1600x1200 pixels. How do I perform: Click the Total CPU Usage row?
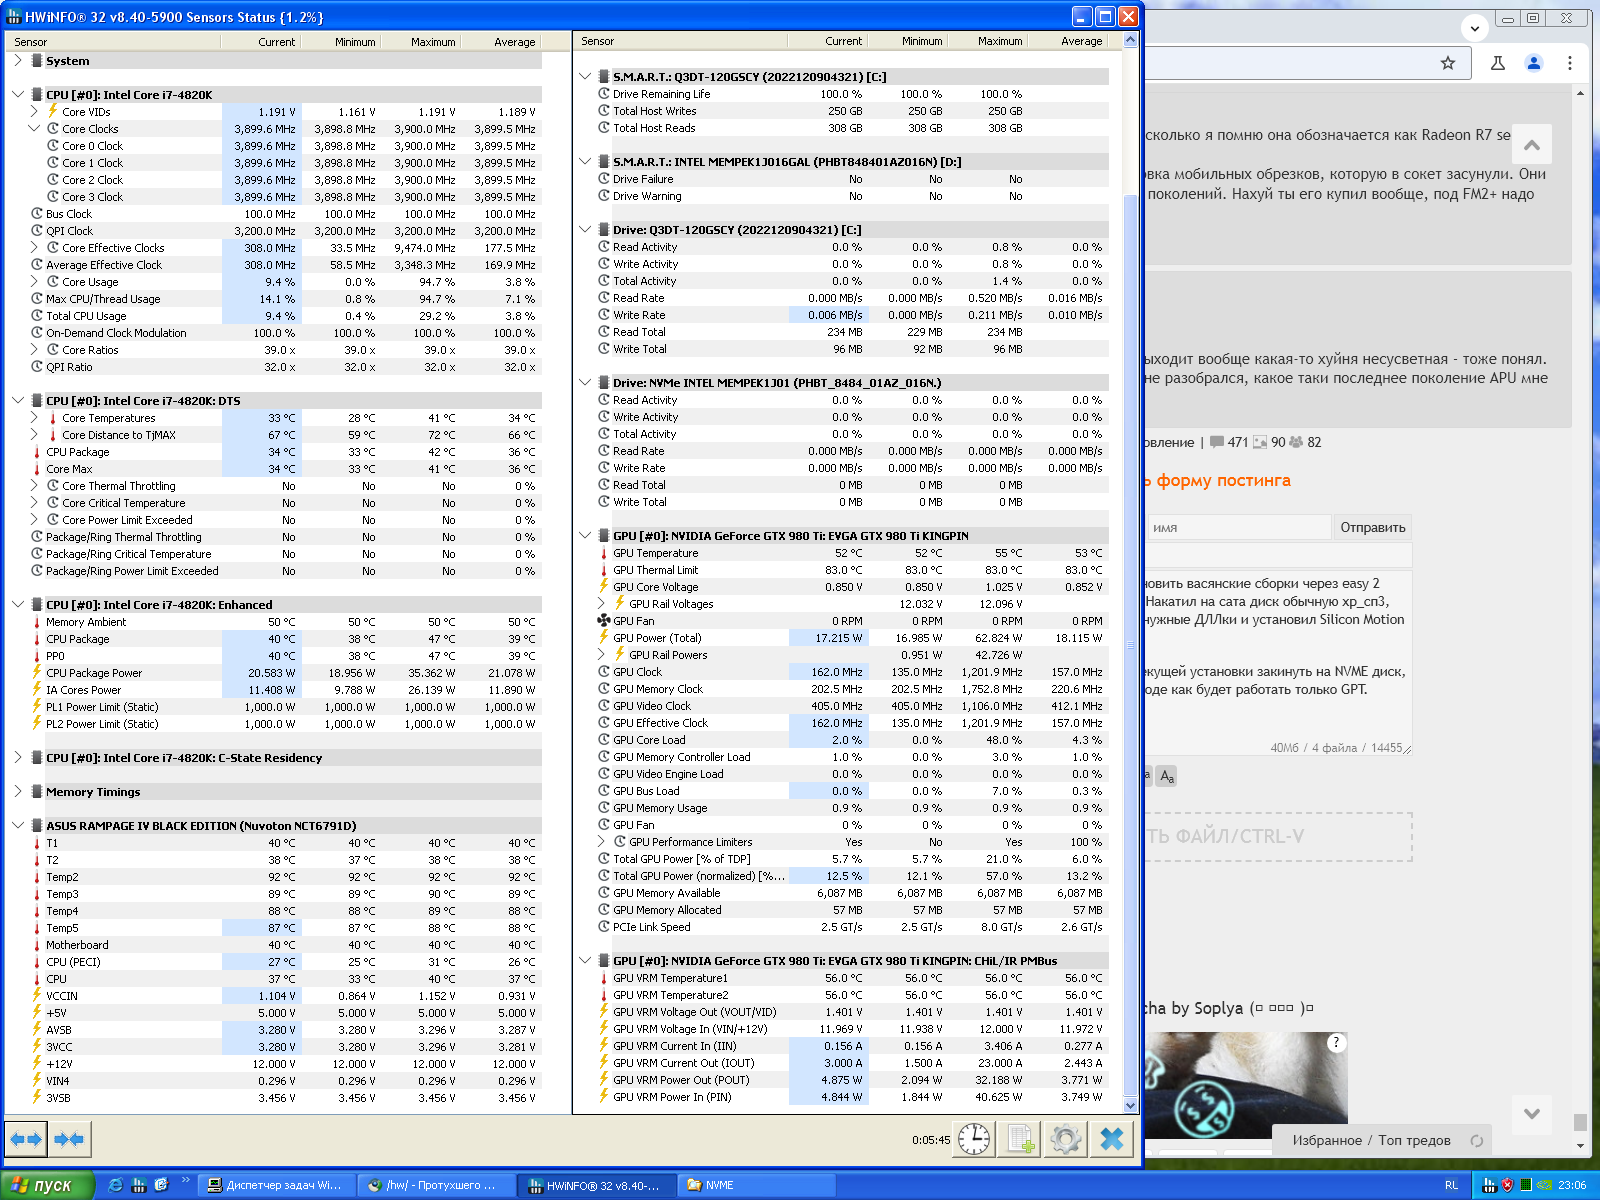[x=285, y=316]
